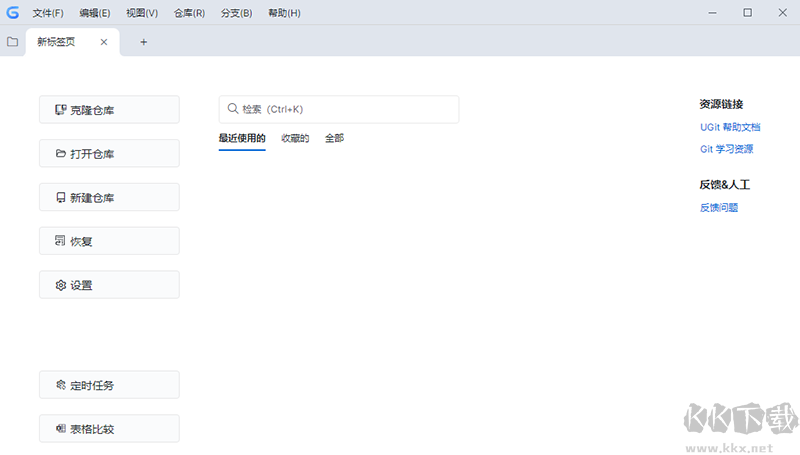
Task: Close the 新标签页 tab
Action: (104, 42)
